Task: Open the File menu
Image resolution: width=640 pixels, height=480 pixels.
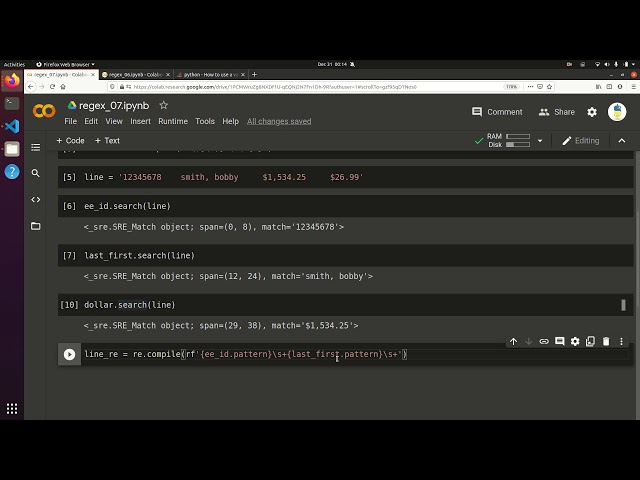Action: pos(70,121)
